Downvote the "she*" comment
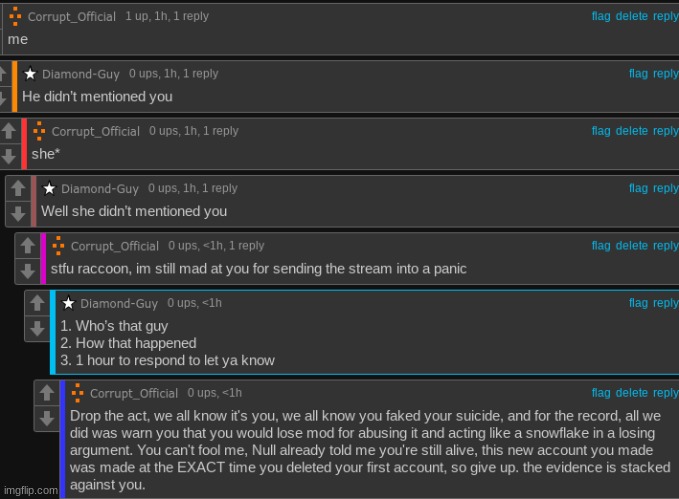This screenshot has height=499, width=679. [x=9, y=155]
